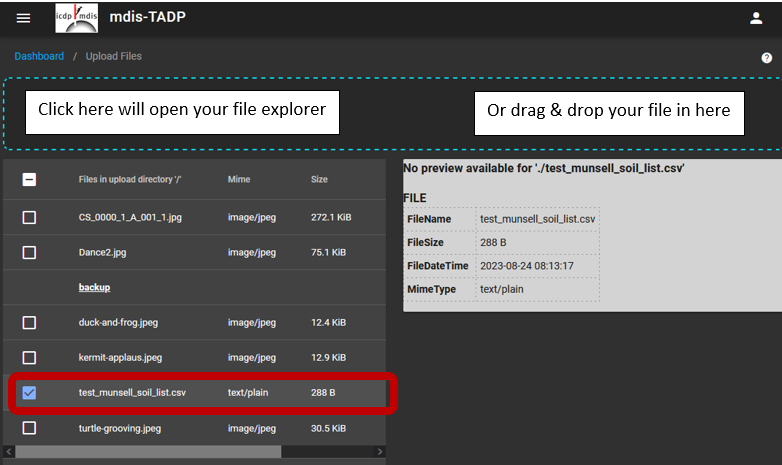Image resolution: width=782 pixels, height=465 pixels.
Task: Click the text/plain mime cell in file list
Action: pyautogui.click(x=248, y=393)
